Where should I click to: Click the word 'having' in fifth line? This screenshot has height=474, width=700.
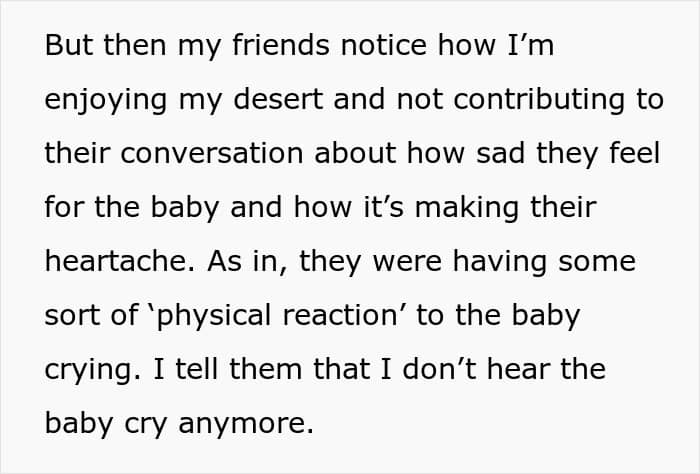tap(500, 262)
